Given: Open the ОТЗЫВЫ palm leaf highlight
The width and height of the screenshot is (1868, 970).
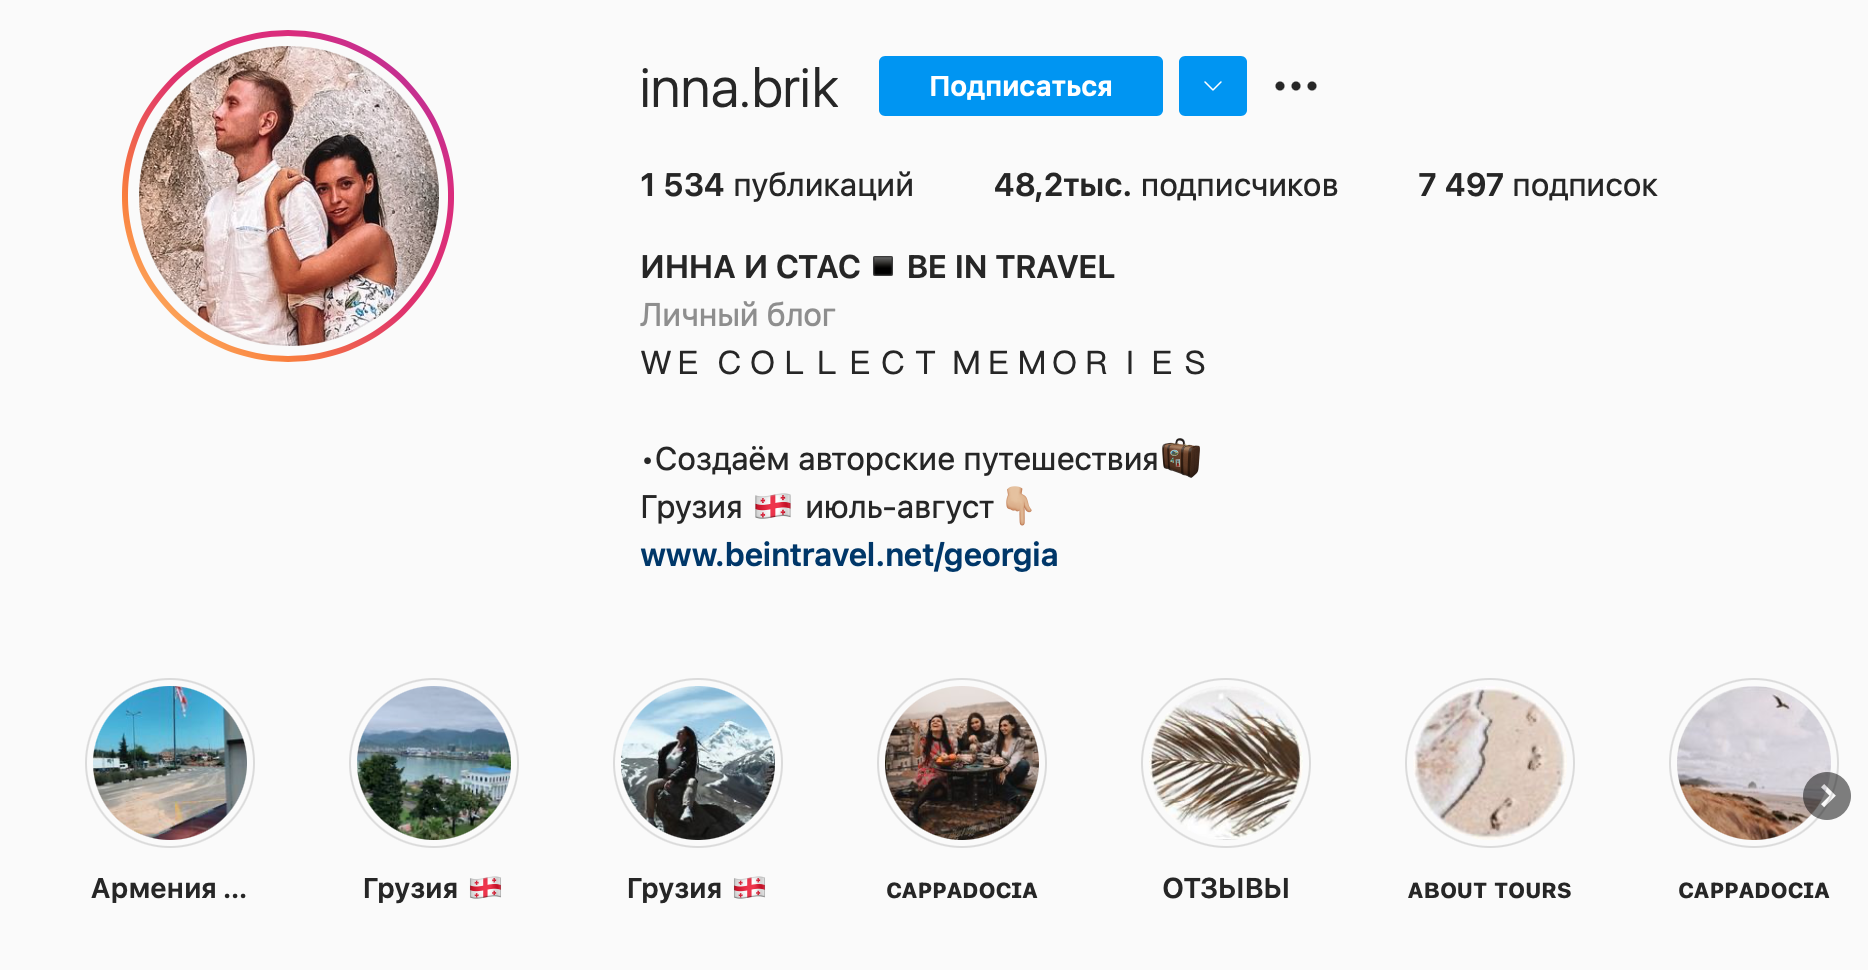Looking at the screenshot, I should [1226, 763].
